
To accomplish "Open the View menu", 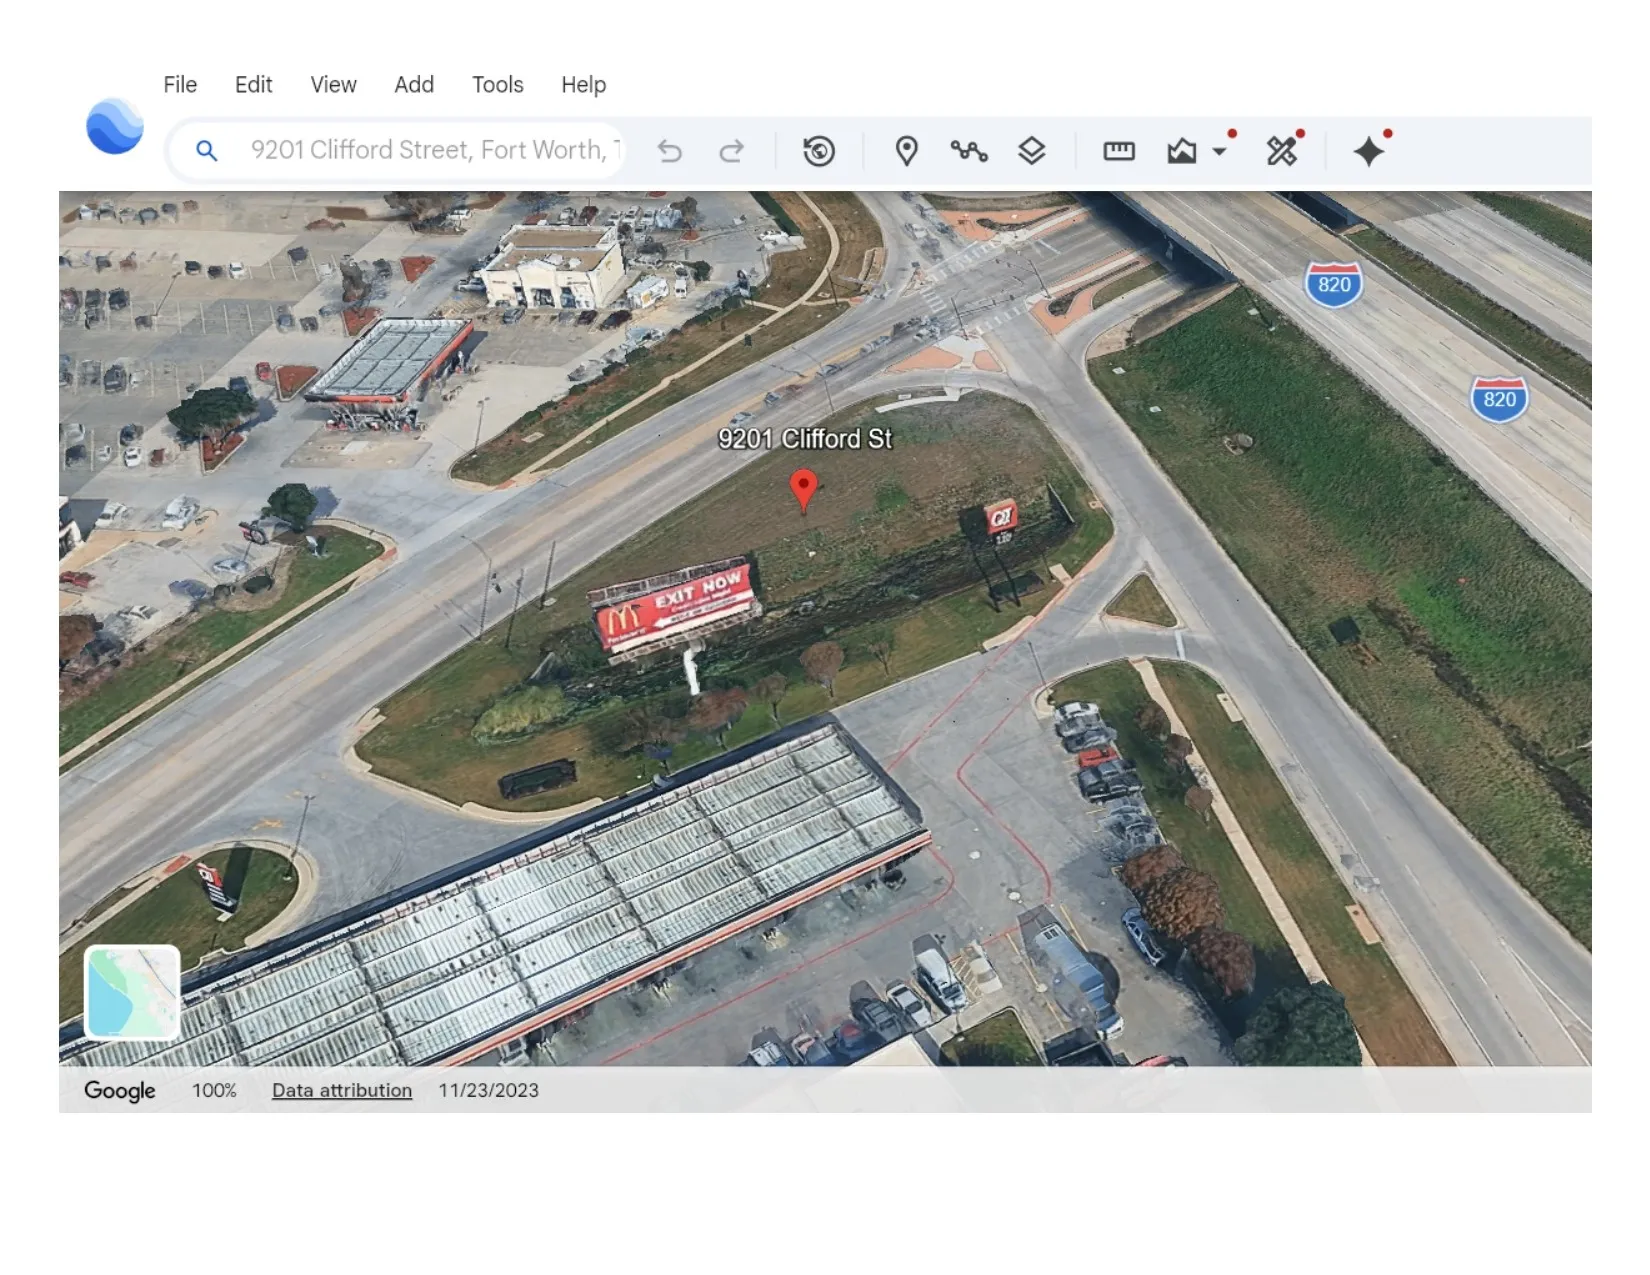I will pyautogui.click(x=333, y=85).
